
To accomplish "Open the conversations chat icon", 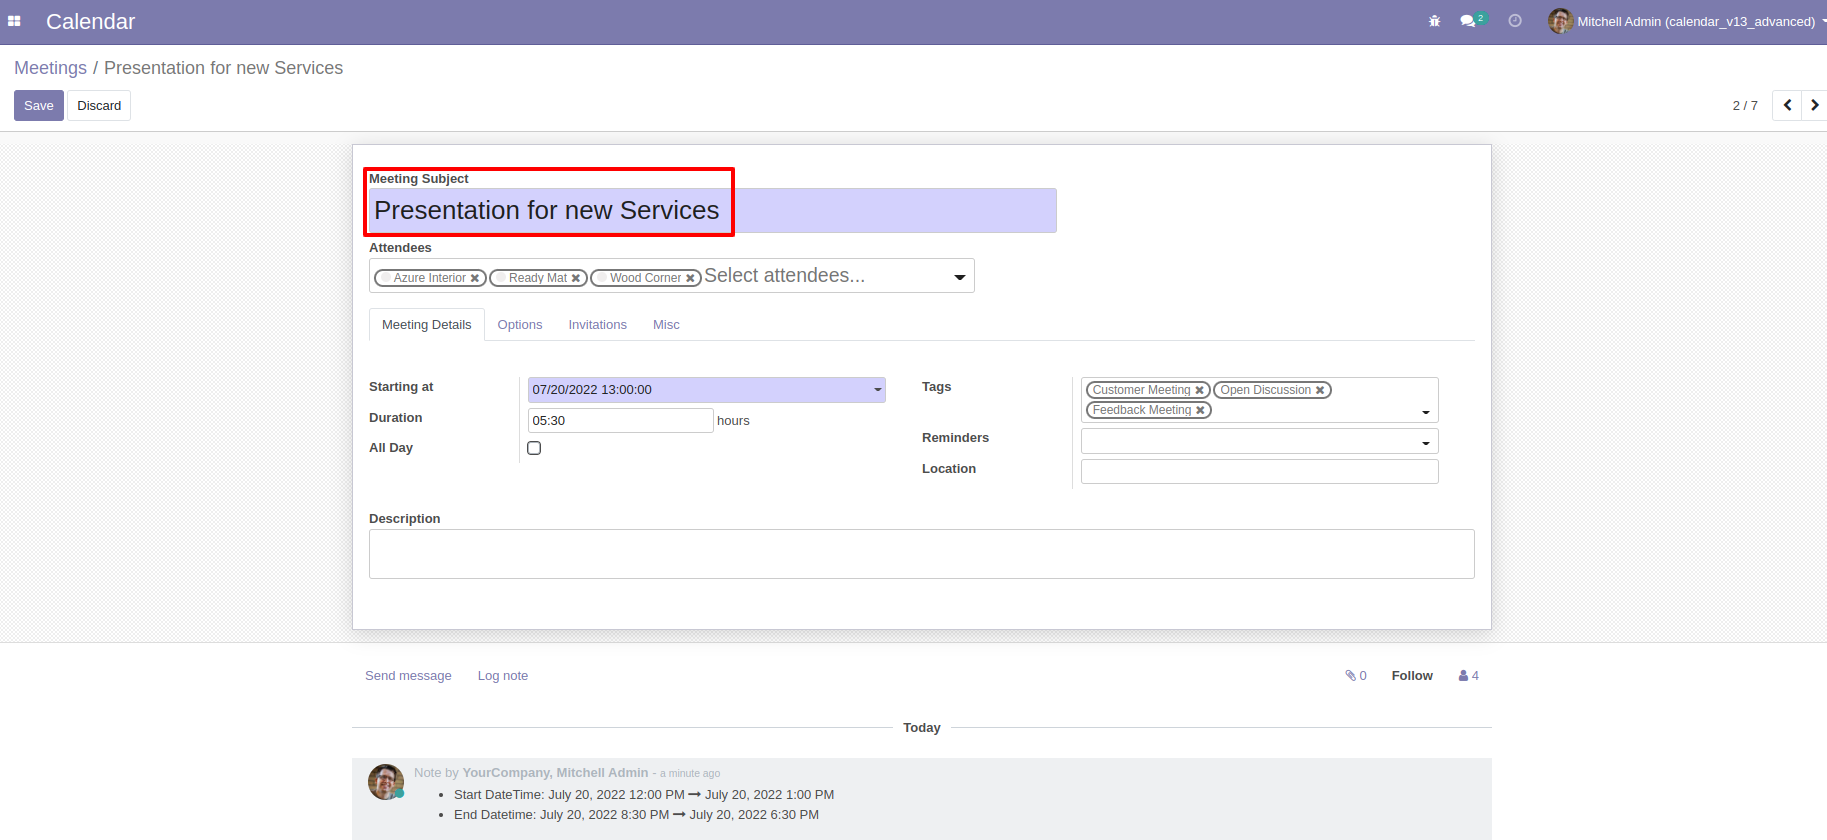I will [1467, 21].
